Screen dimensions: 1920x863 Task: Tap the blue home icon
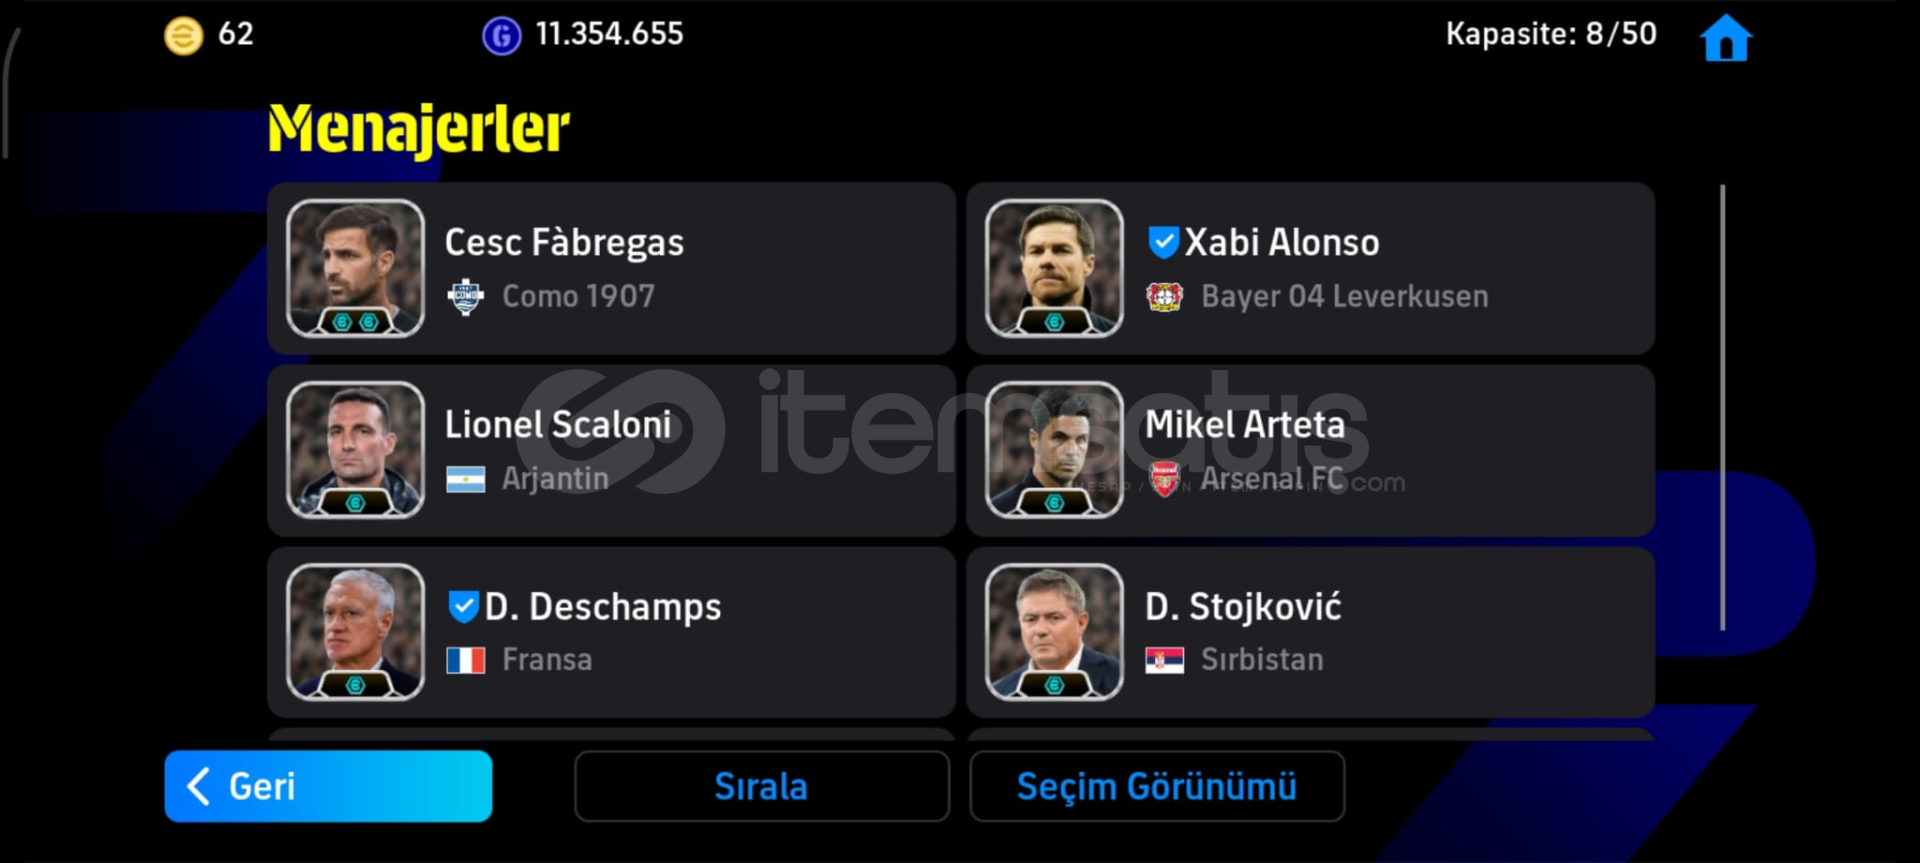[1725, 38]
